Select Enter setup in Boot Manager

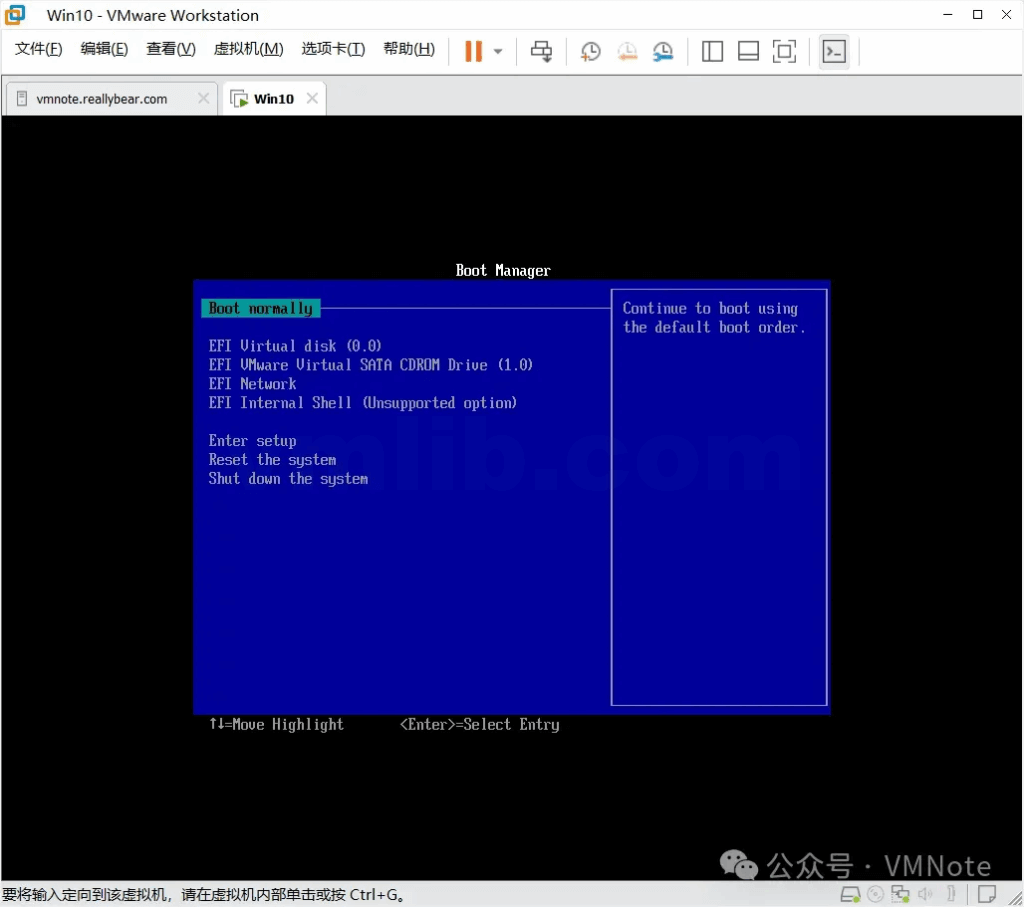coord(252,441)
